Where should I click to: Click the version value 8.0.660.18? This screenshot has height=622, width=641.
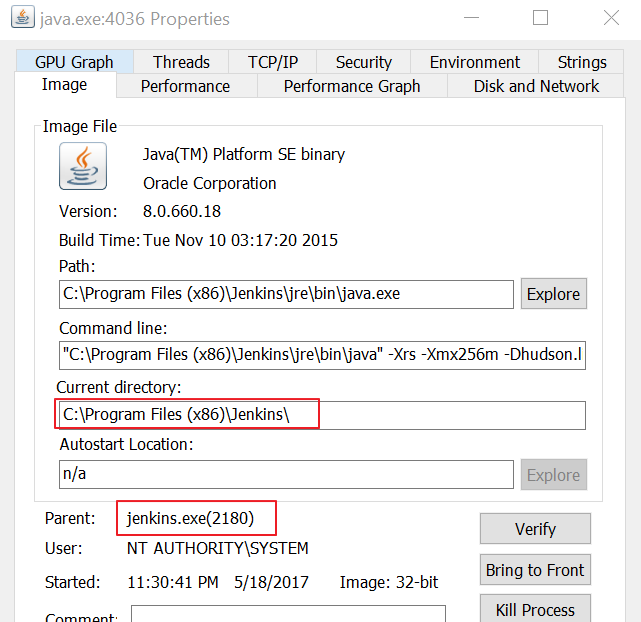click(182, 211)
